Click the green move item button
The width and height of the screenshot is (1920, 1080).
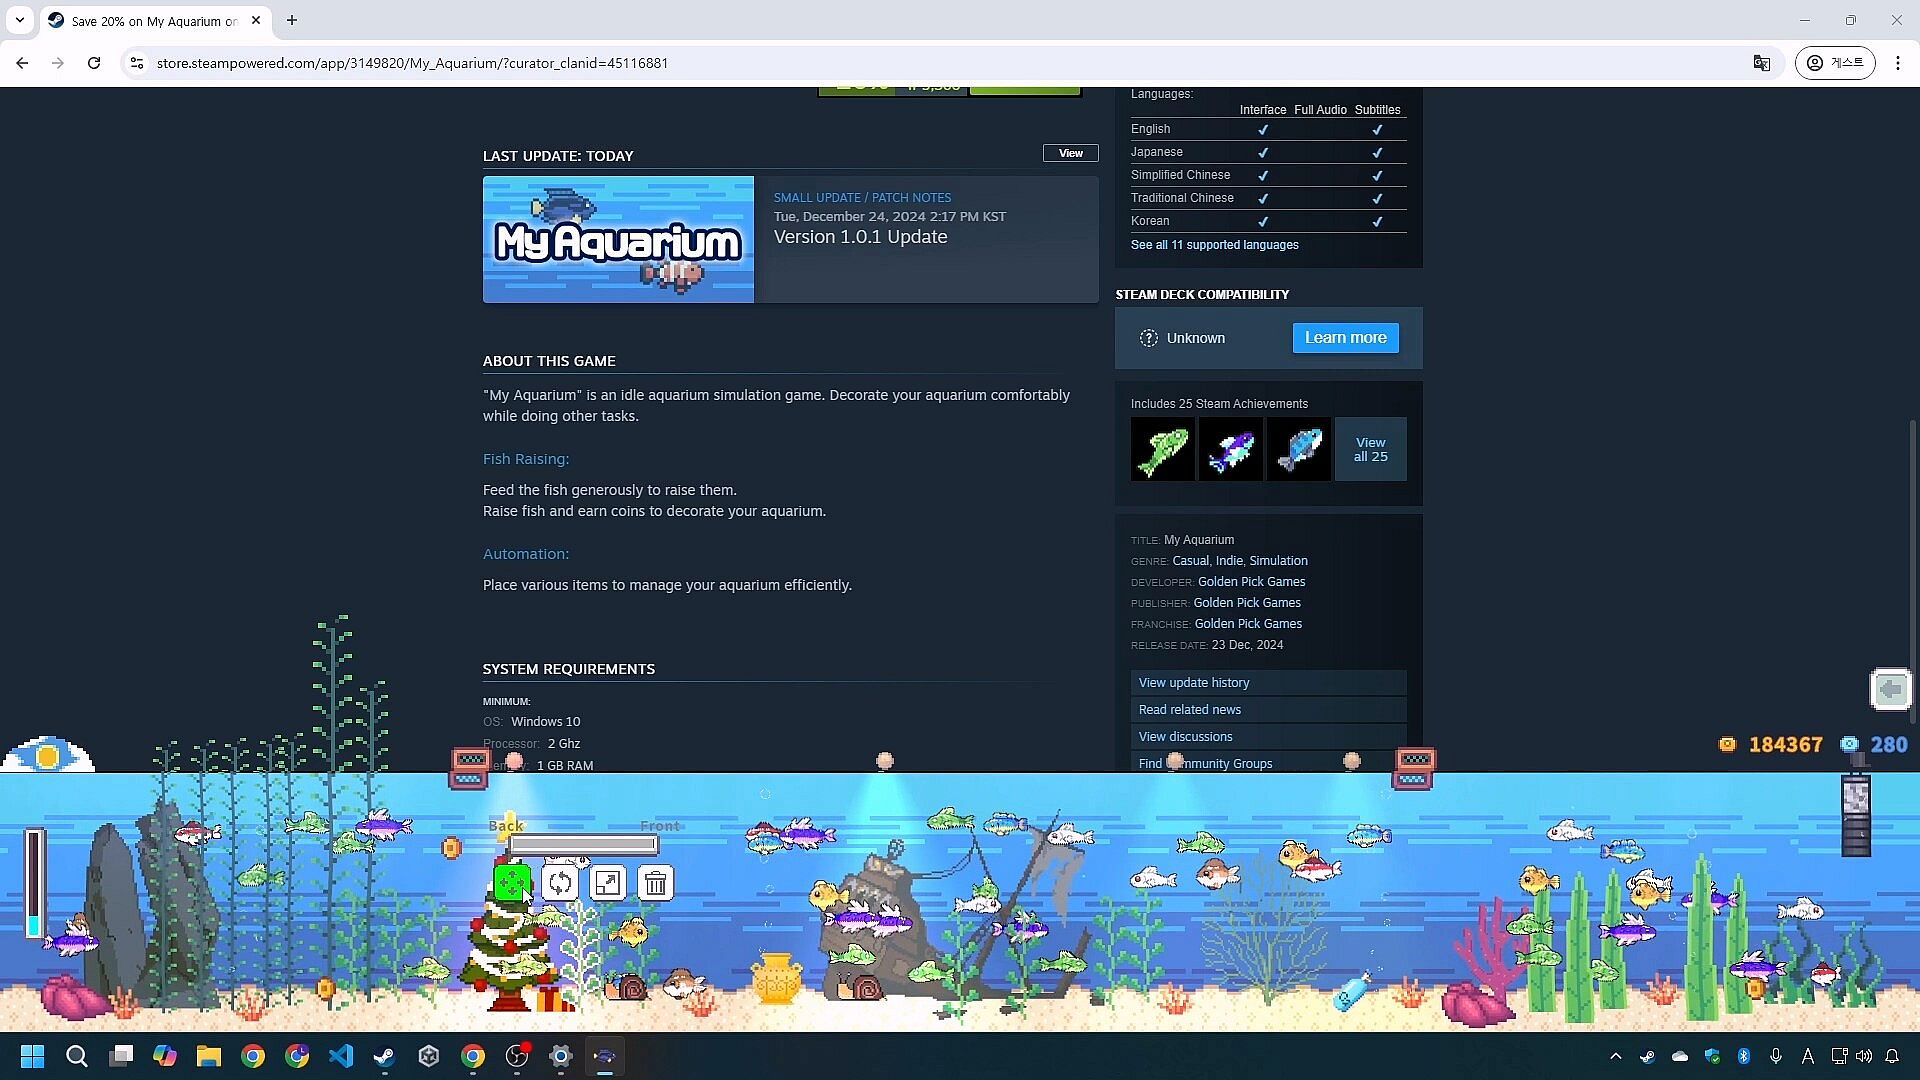[x=512, y=883]
